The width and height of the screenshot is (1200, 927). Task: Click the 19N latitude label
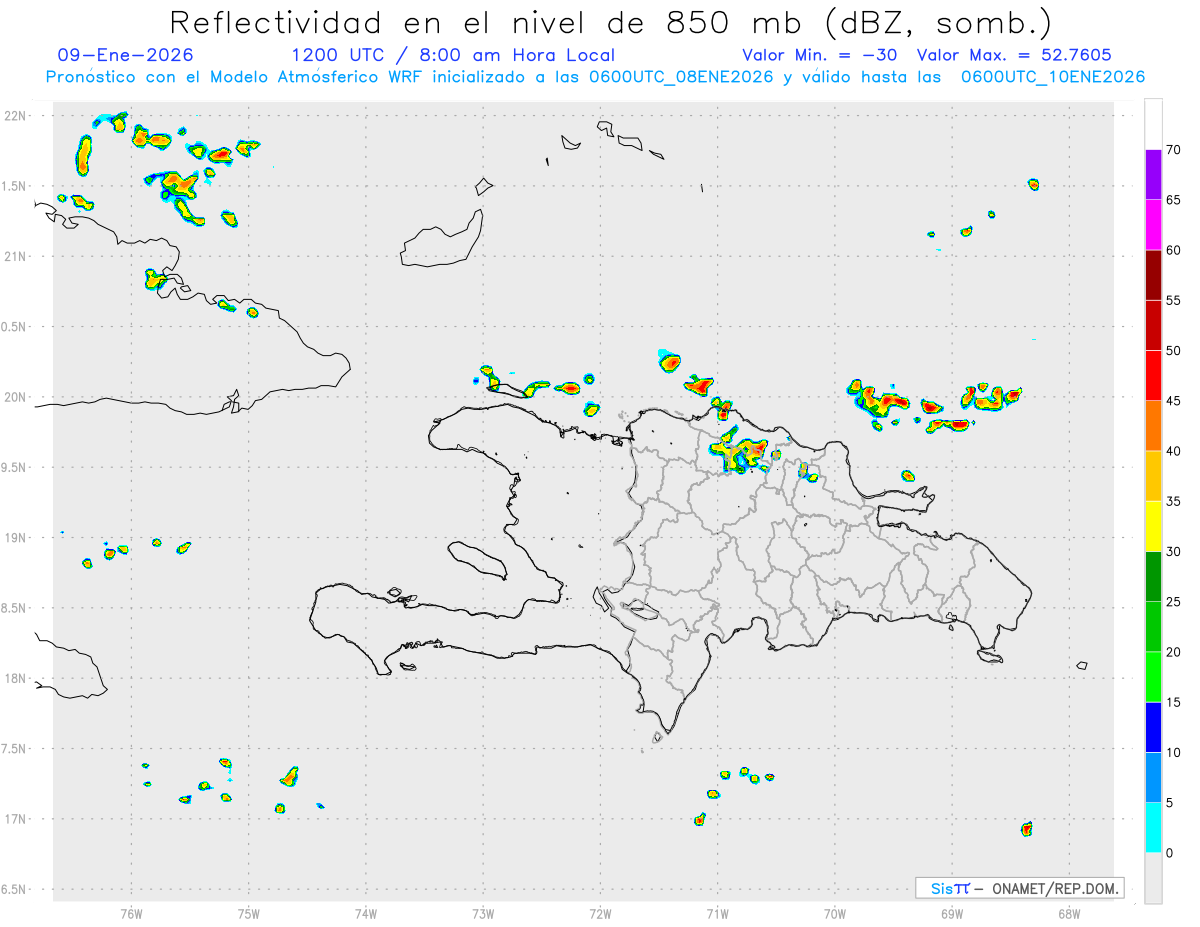pos(17,538)
